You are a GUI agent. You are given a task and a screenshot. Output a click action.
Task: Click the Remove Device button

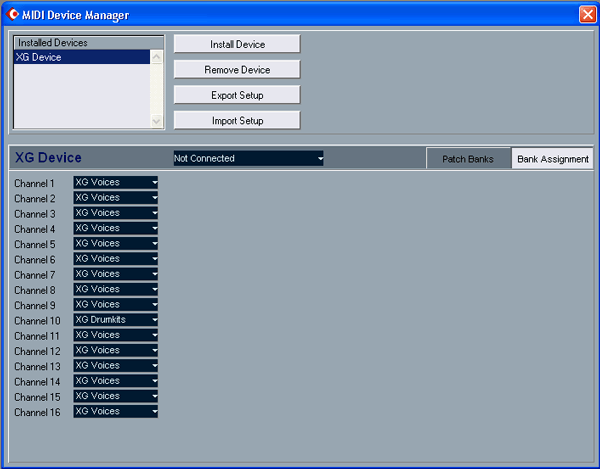pos(237,70)
